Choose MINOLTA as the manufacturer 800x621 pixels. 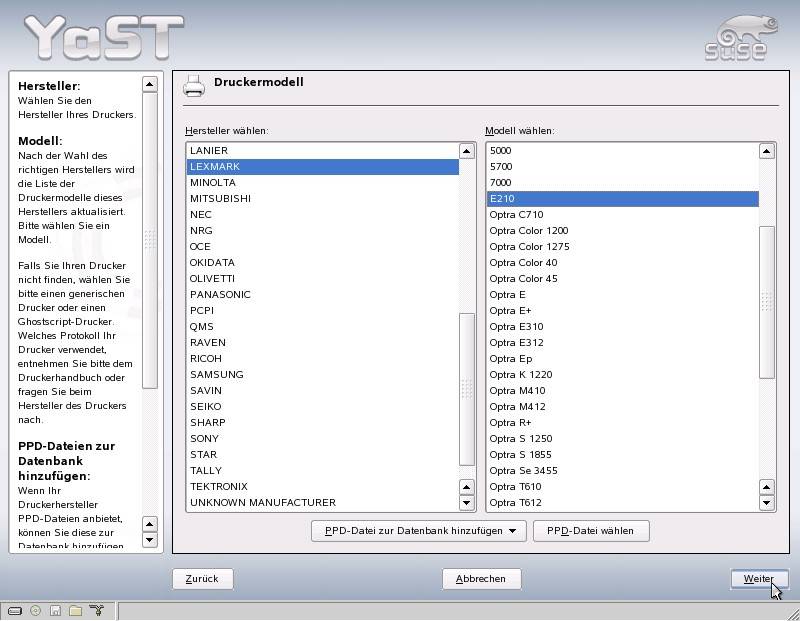[x=322, y=183]
